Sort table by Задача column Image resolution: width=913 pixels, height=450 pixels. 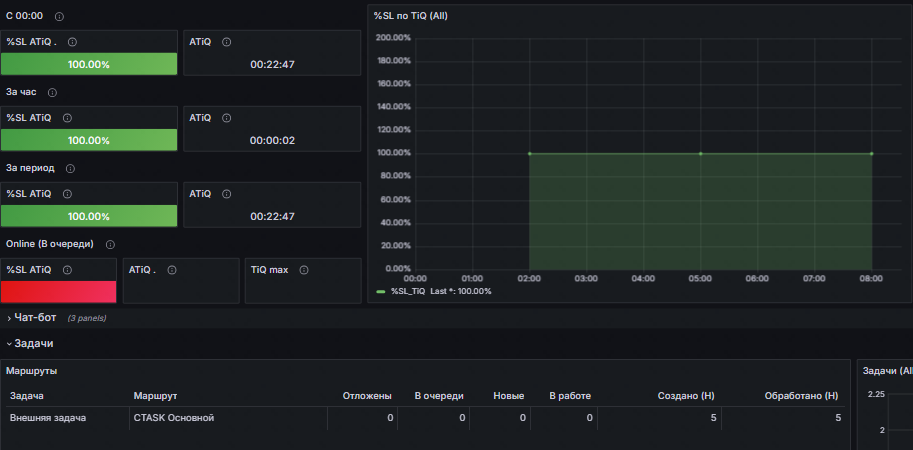coord(27,396)
